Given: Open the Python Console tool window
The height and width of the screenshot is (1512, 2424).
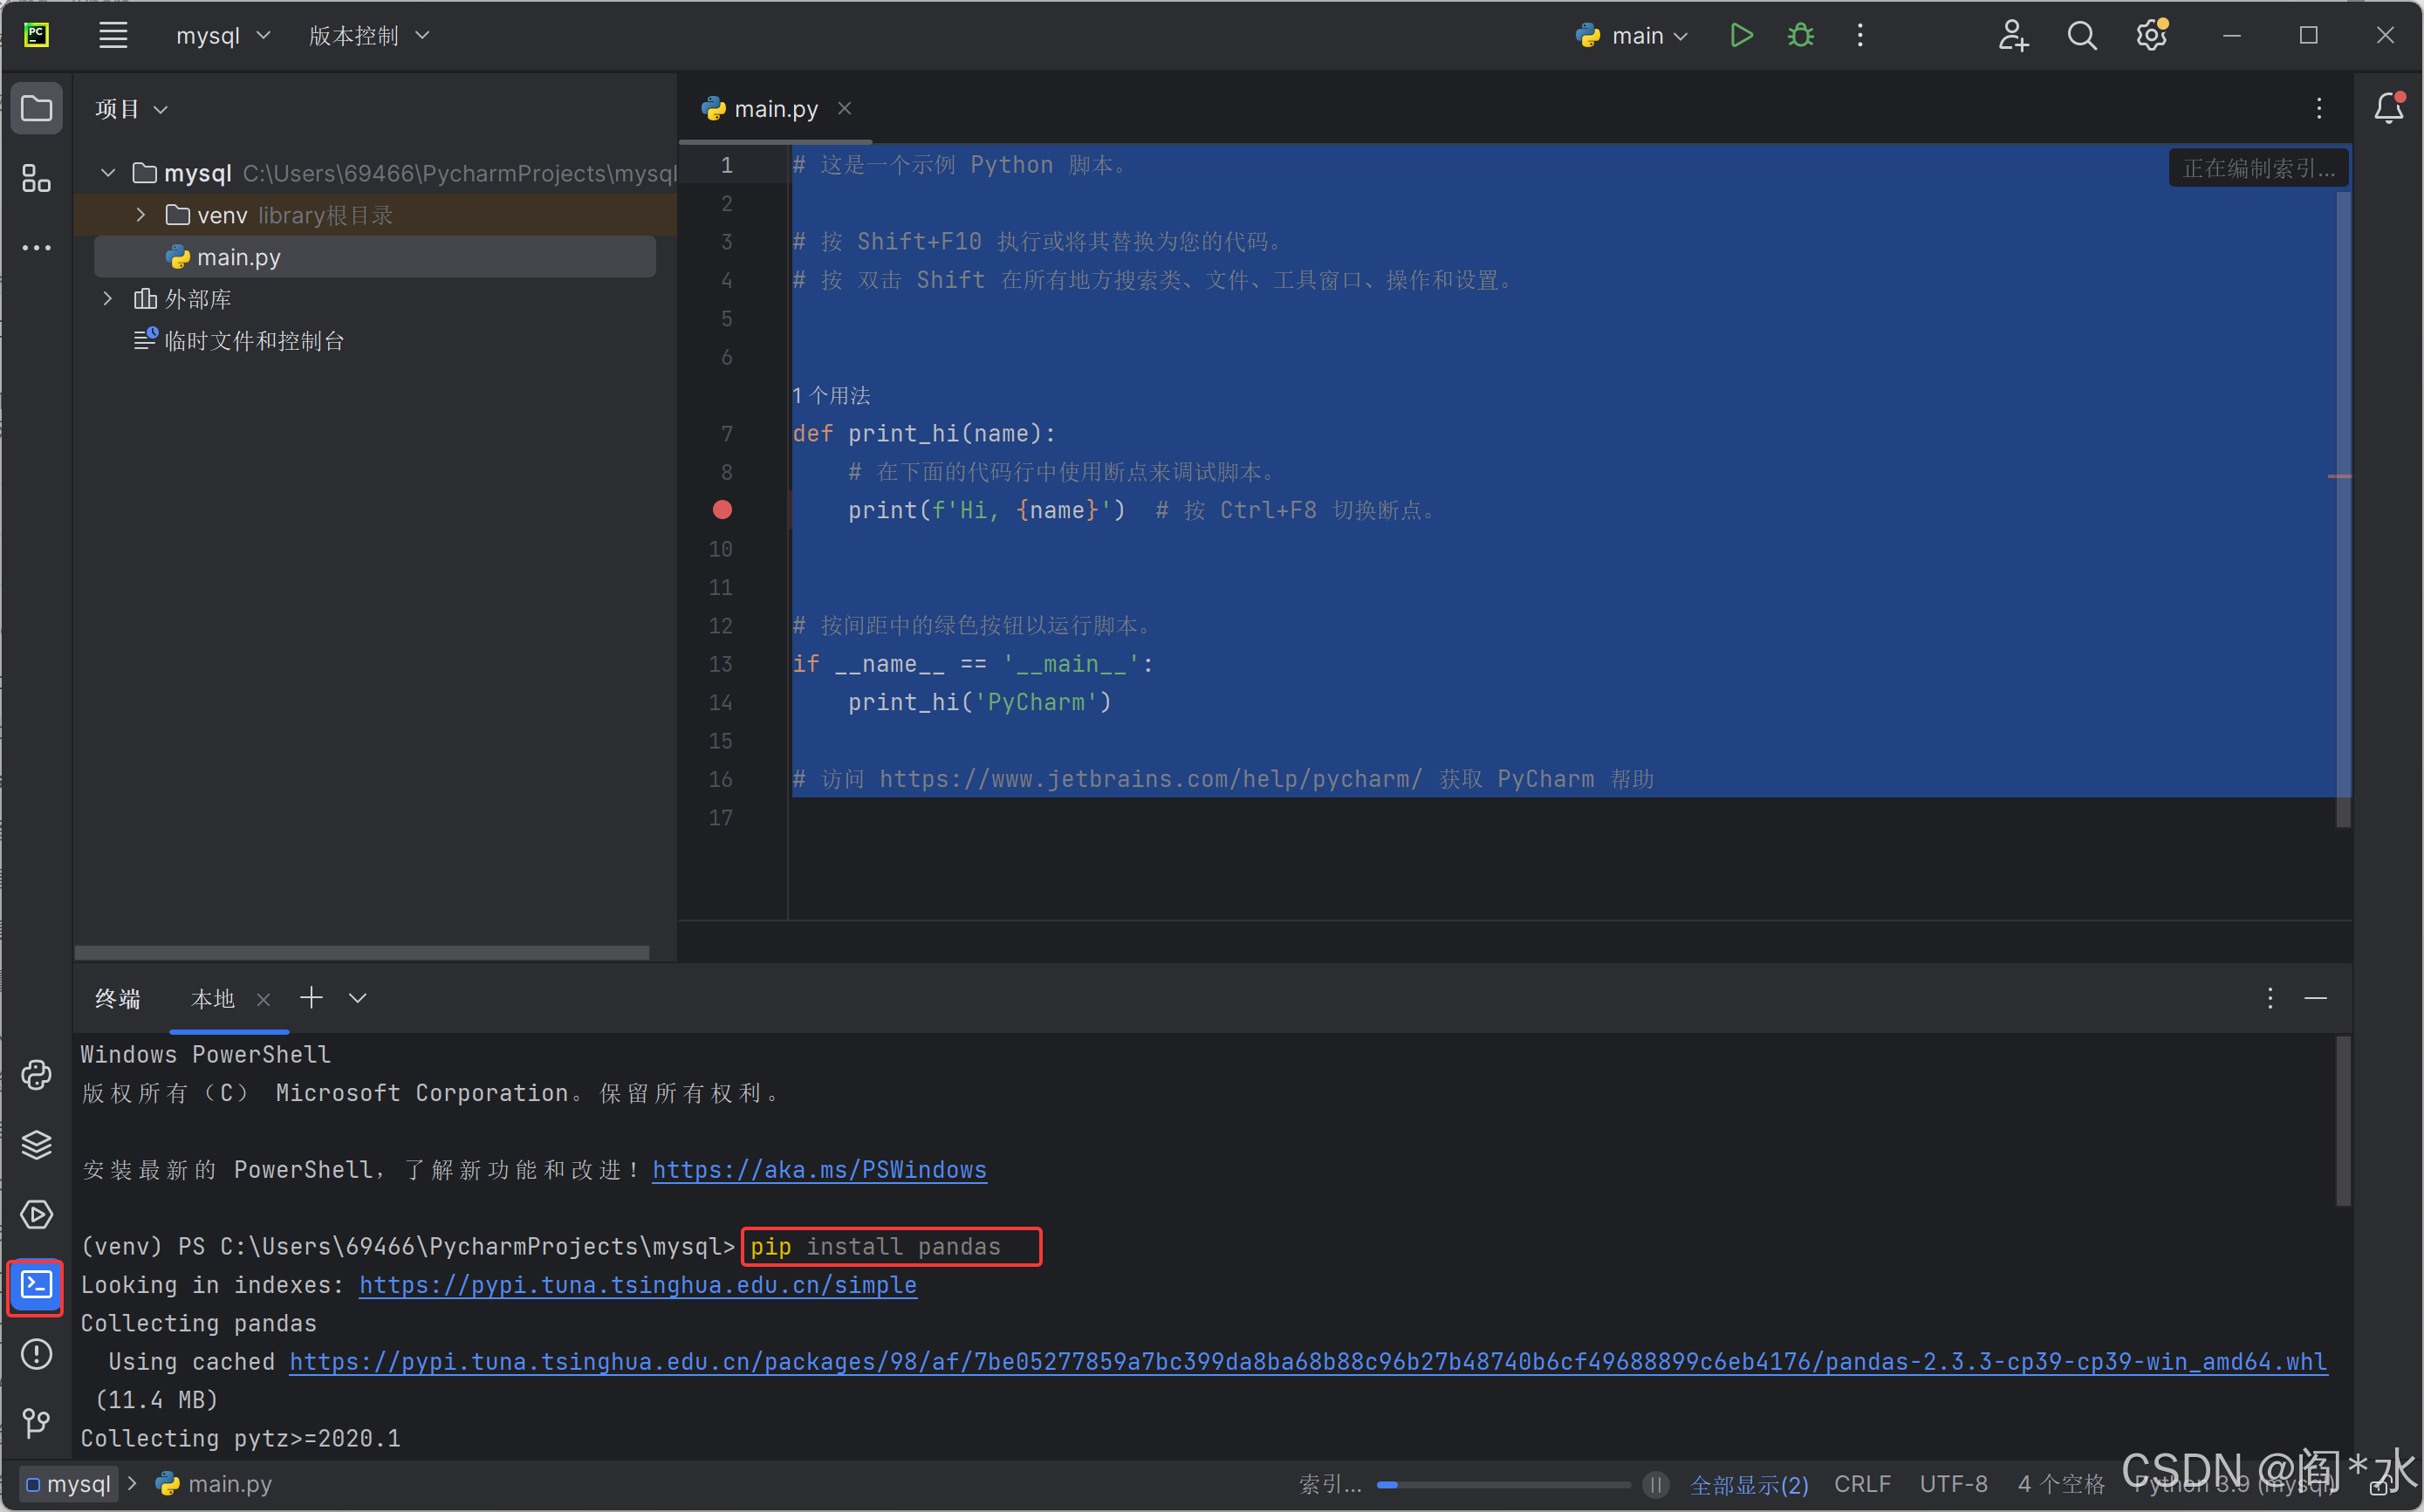Looking at the screenshot, I should click(37, 1075).
